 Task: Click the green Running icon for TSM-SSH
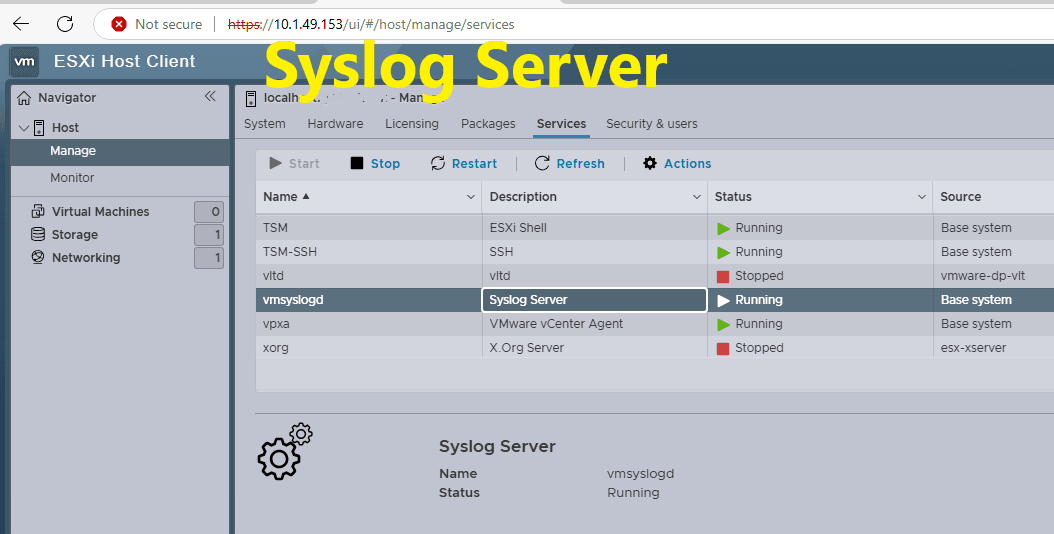723,252
